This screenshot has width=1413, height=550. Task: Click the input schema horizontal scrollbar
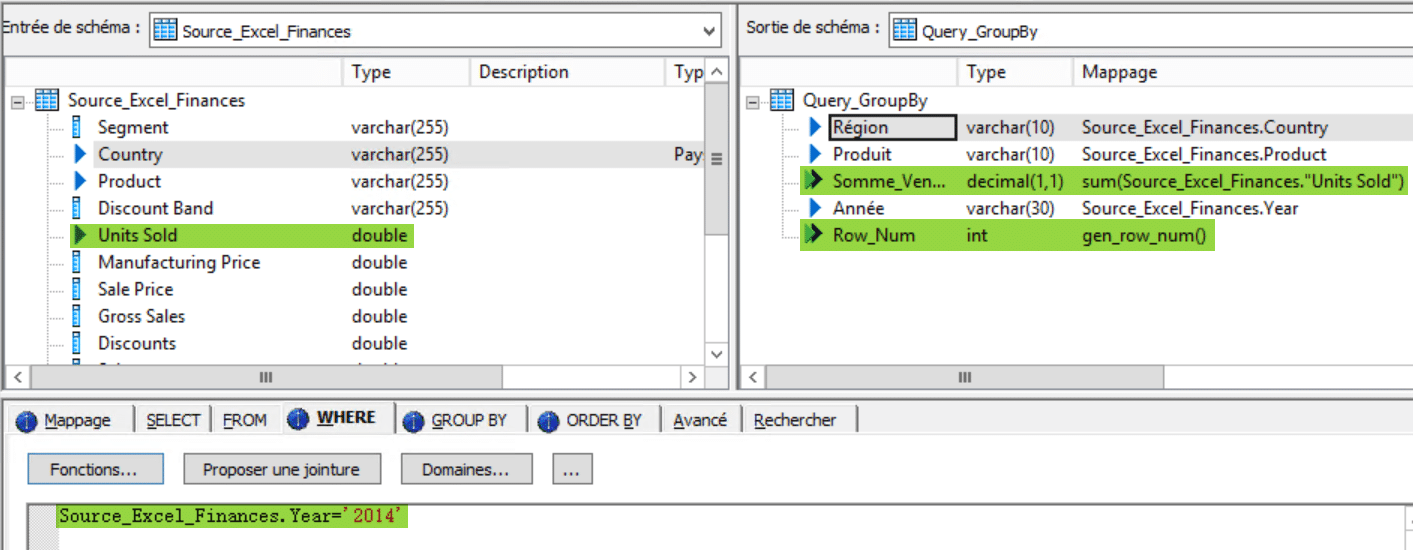coord(265,378)
